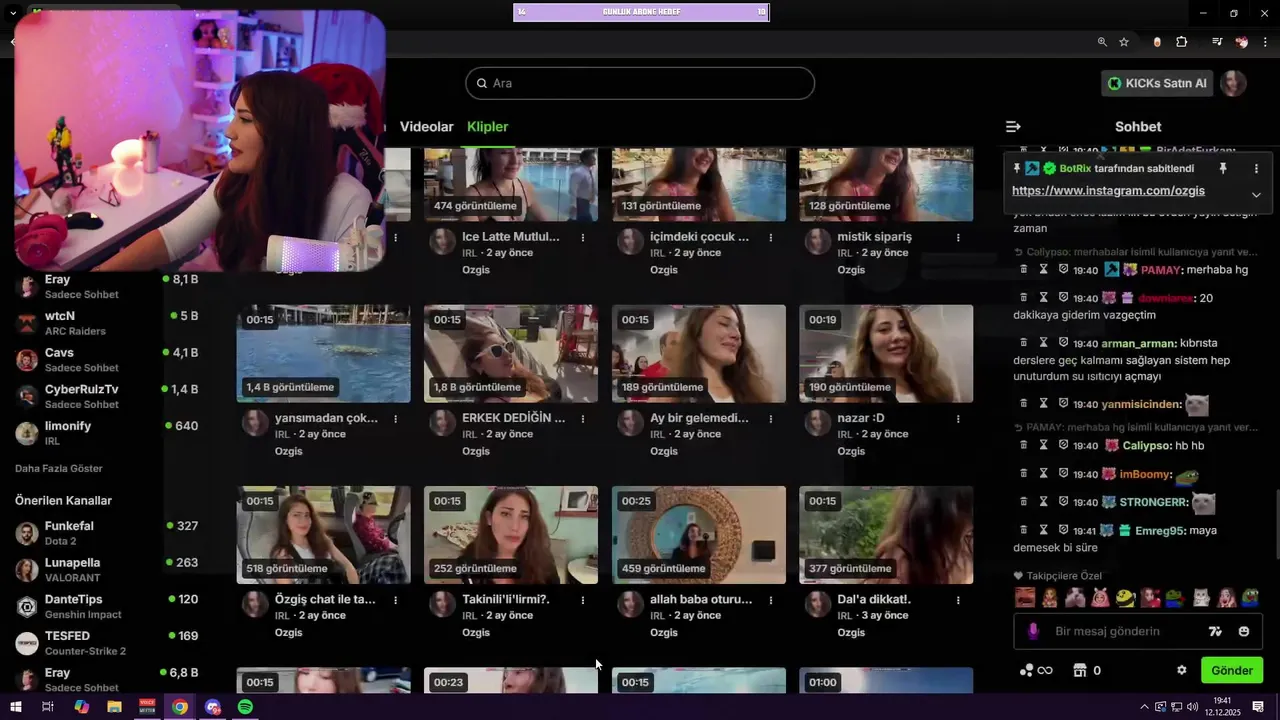Send message with Gönder button
Image resolution: width=1280 pixels, height=720 pixels.
(1231, 670)
